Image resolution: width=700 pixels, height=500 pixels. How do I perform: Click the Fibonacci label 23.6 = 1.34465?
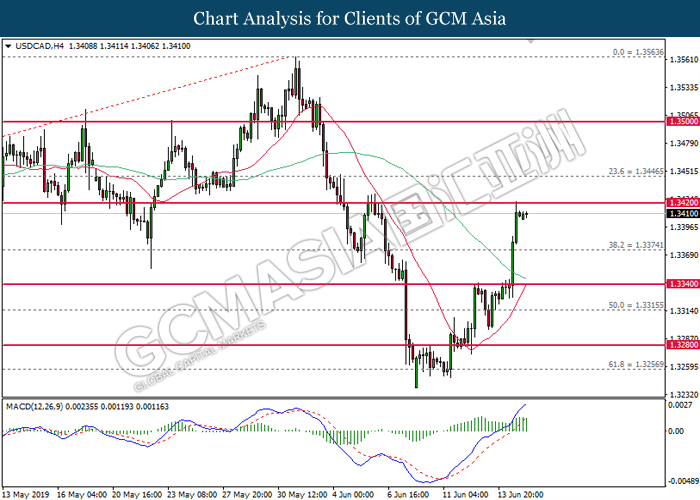(x=636, y=171)
